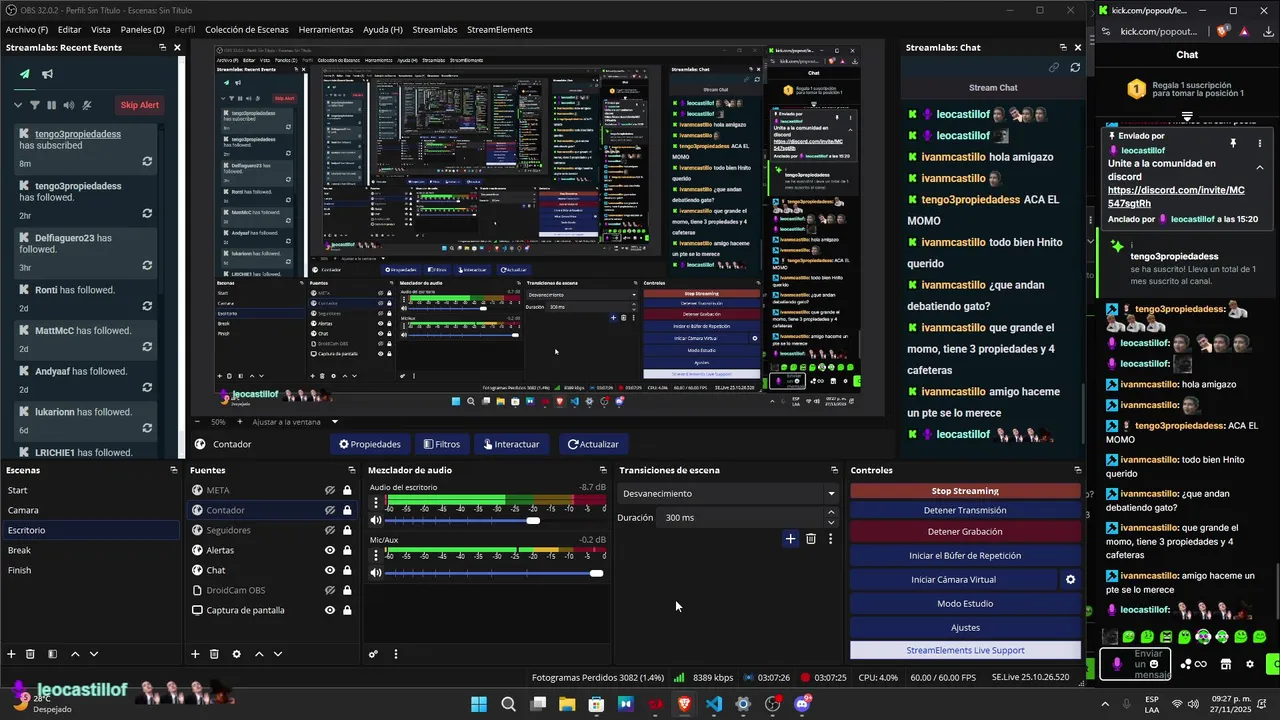Screen dimensions: 1280x720
Task: Open advanced audio properties in the Mezclador de audio
Action: point(373,654)
